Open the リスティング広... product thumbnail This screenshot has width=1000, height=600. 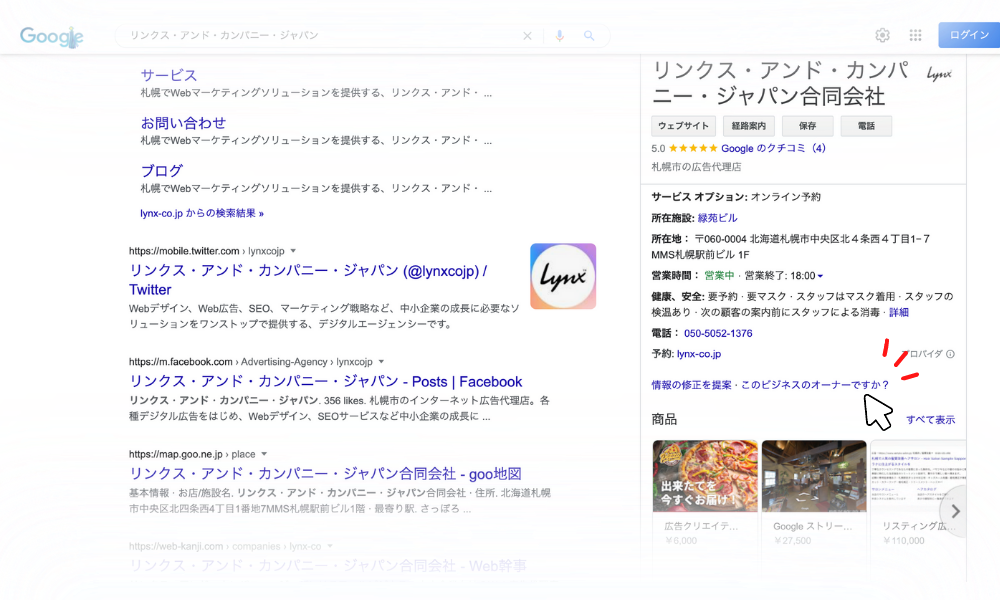pos(918,476)
